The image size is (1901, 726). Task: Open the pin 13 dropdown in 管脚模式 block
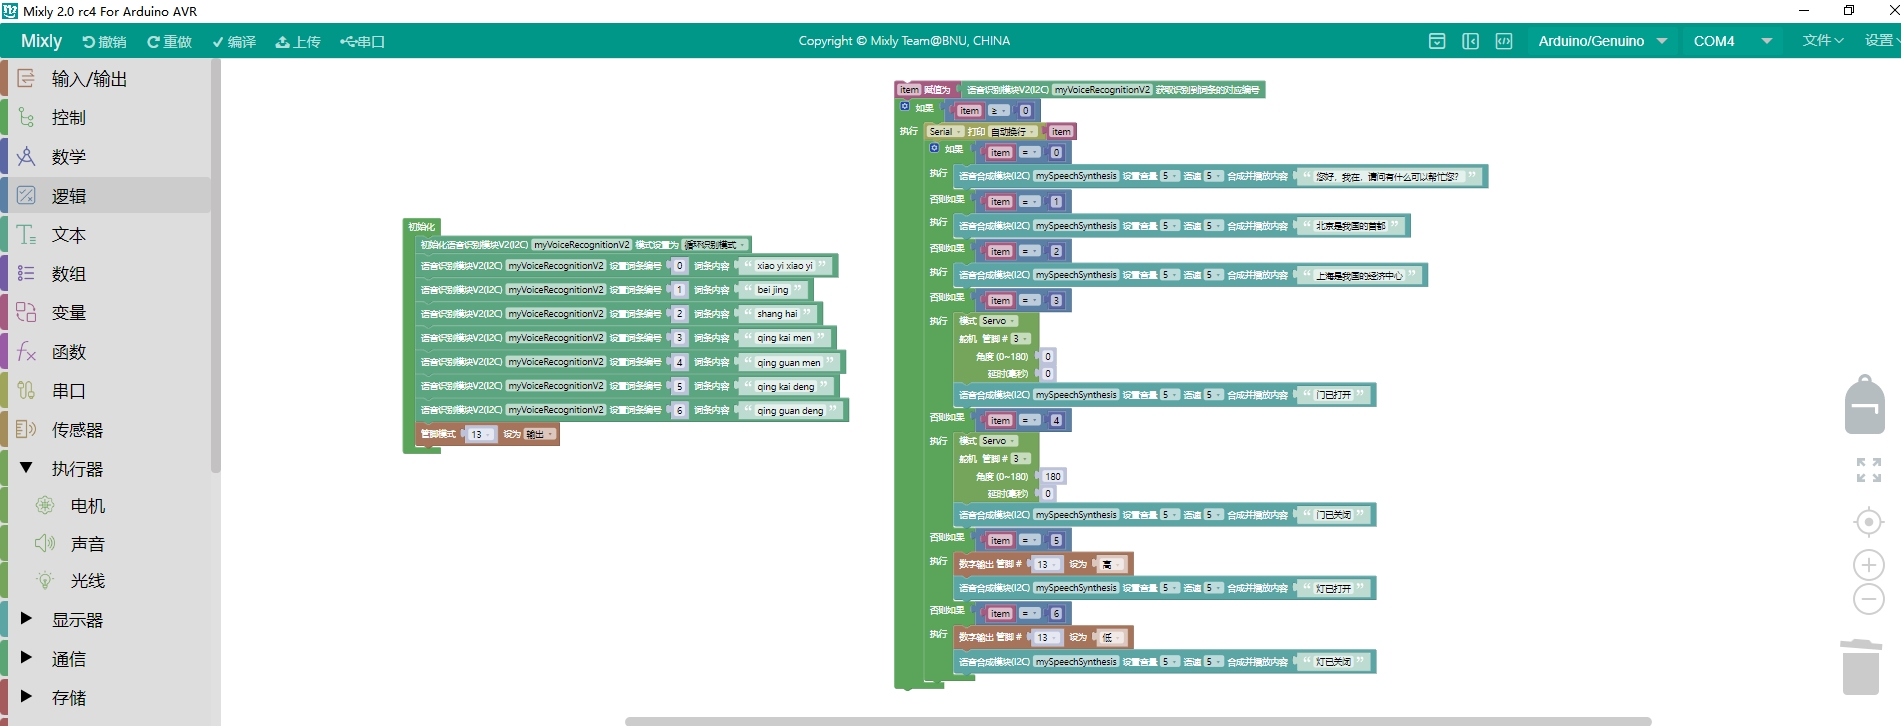[481, 434]
